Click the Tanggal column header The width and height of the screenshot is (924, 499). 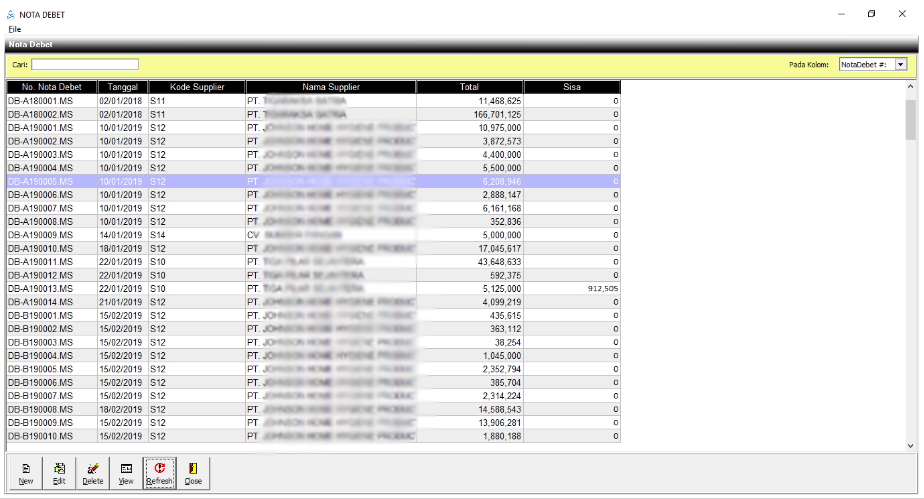coord(122,87)
